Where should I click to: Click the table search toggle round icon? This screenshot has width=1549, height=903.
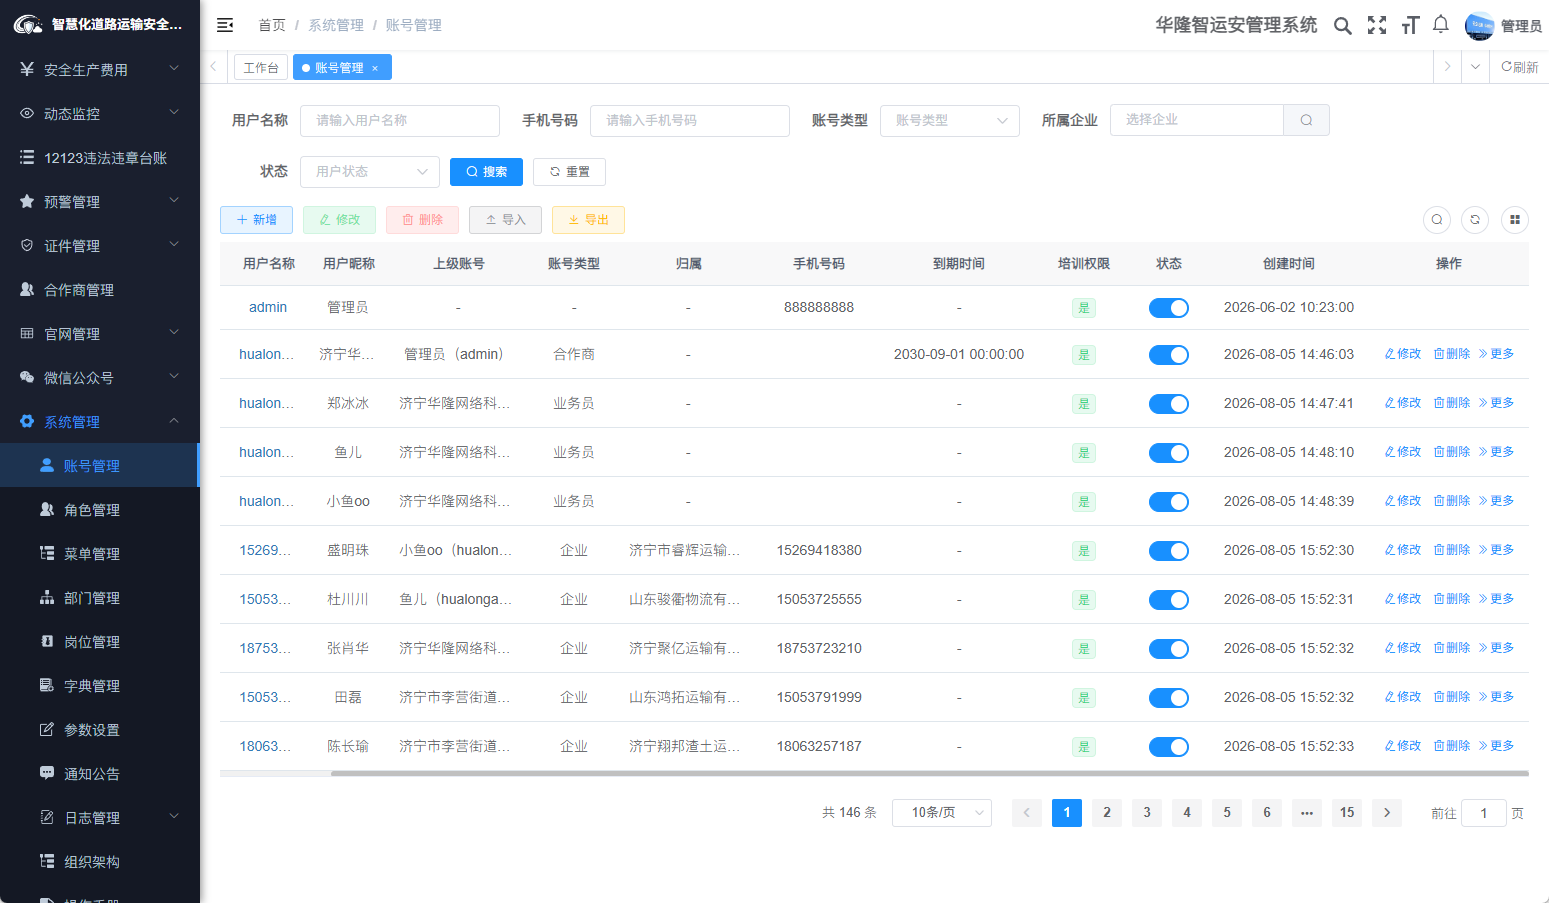[1437, 220]
